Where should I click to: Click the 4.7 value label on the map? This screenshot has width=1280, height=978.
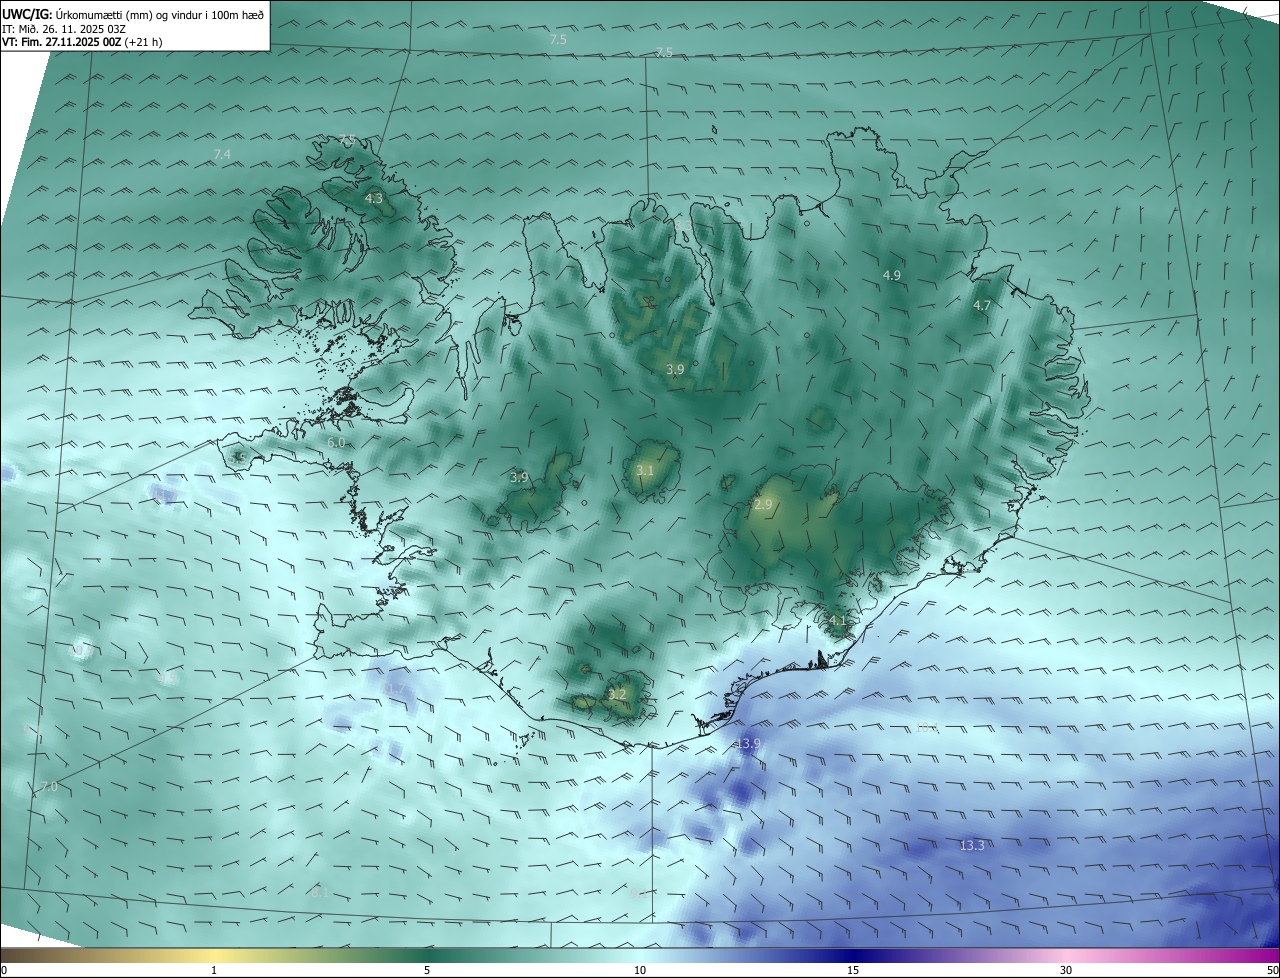982,306
